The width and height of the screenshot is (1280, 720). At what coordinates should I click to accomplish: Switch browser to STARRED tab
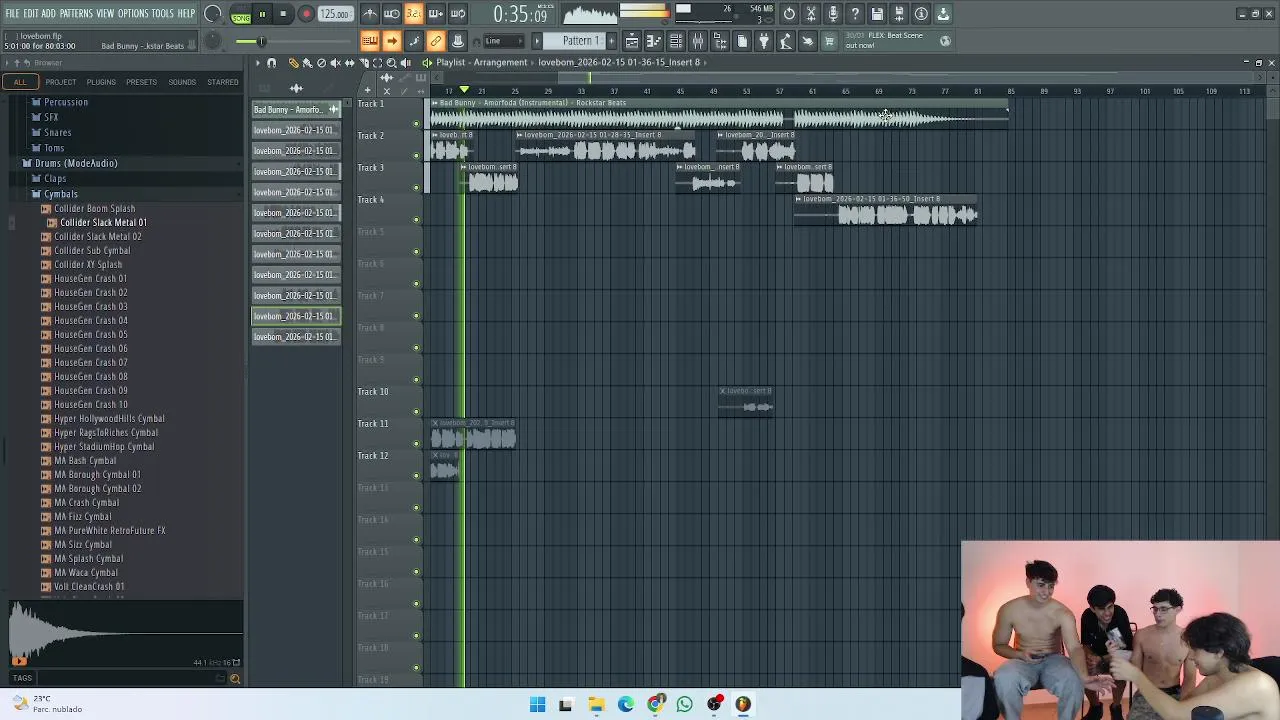pyautogui.click(x=223, y=82)
